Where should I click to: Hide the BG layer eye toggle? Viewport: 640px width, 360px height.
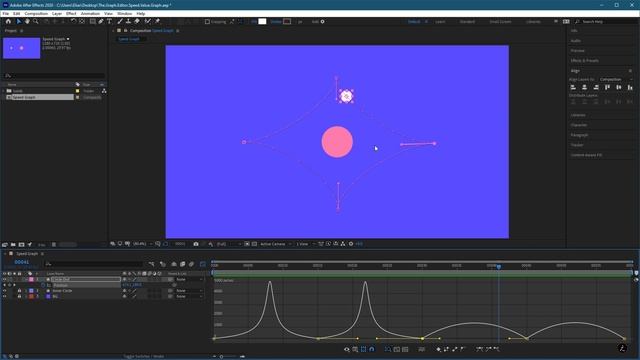[x=4, y=296]
